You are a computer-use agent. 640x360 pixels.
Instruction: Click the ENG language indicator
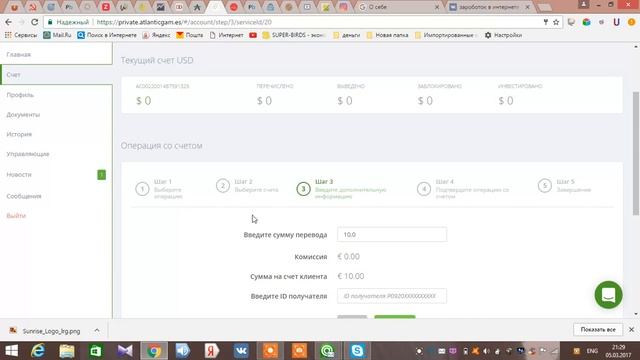tap(592, 351)
